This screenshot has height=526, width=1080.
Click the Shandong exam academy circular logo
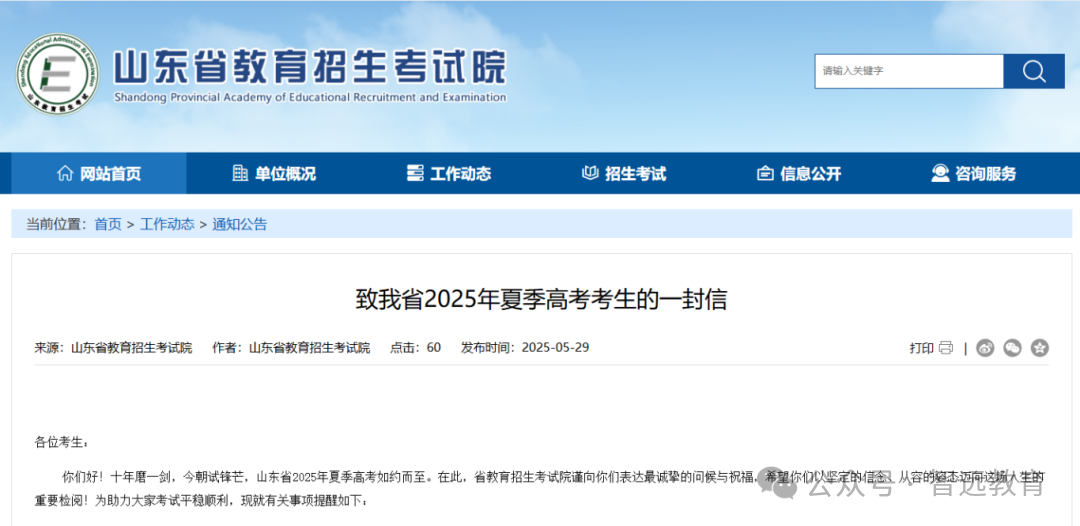pos(57,74)
